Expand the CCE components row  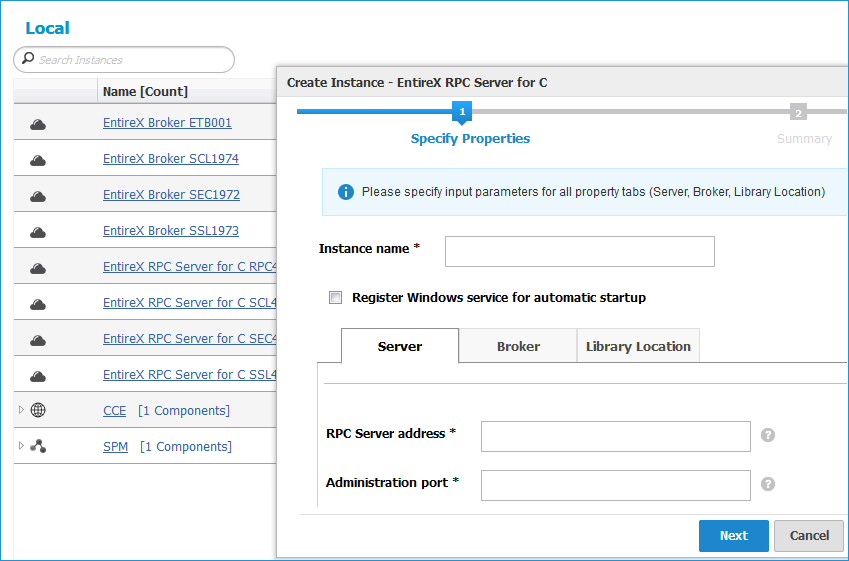click(x=21, y=410)
